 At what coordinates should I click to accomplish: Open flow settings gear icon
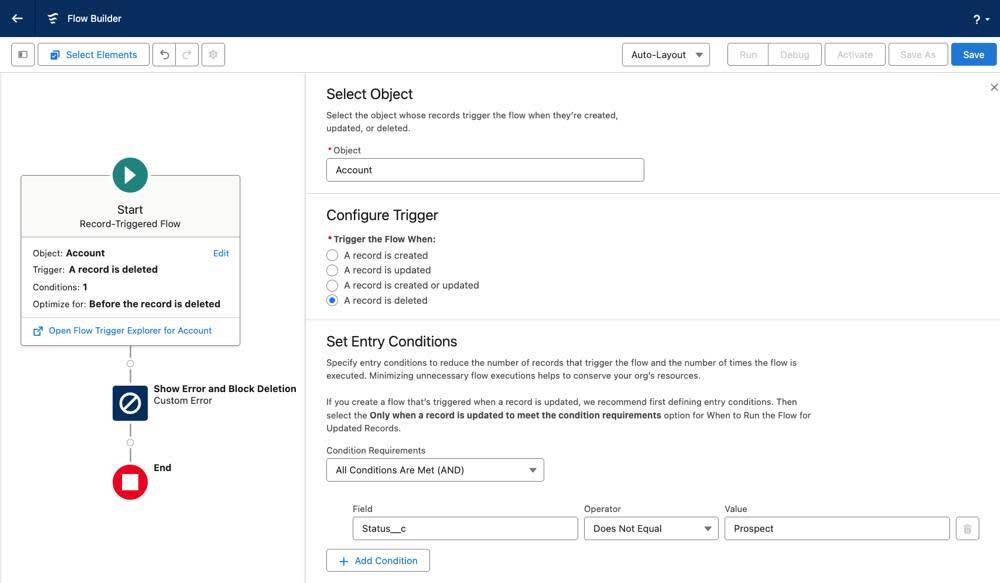pos(213,55)
